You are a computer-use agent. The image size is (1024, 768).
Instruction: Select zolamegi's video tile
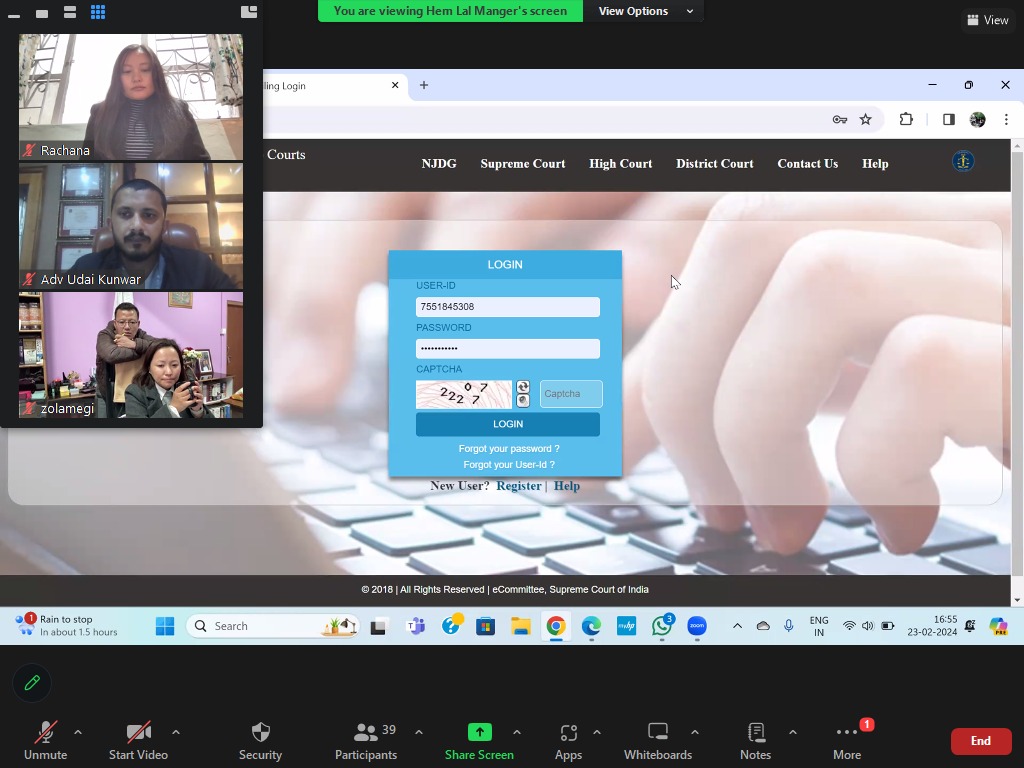(x=131, y=355)
